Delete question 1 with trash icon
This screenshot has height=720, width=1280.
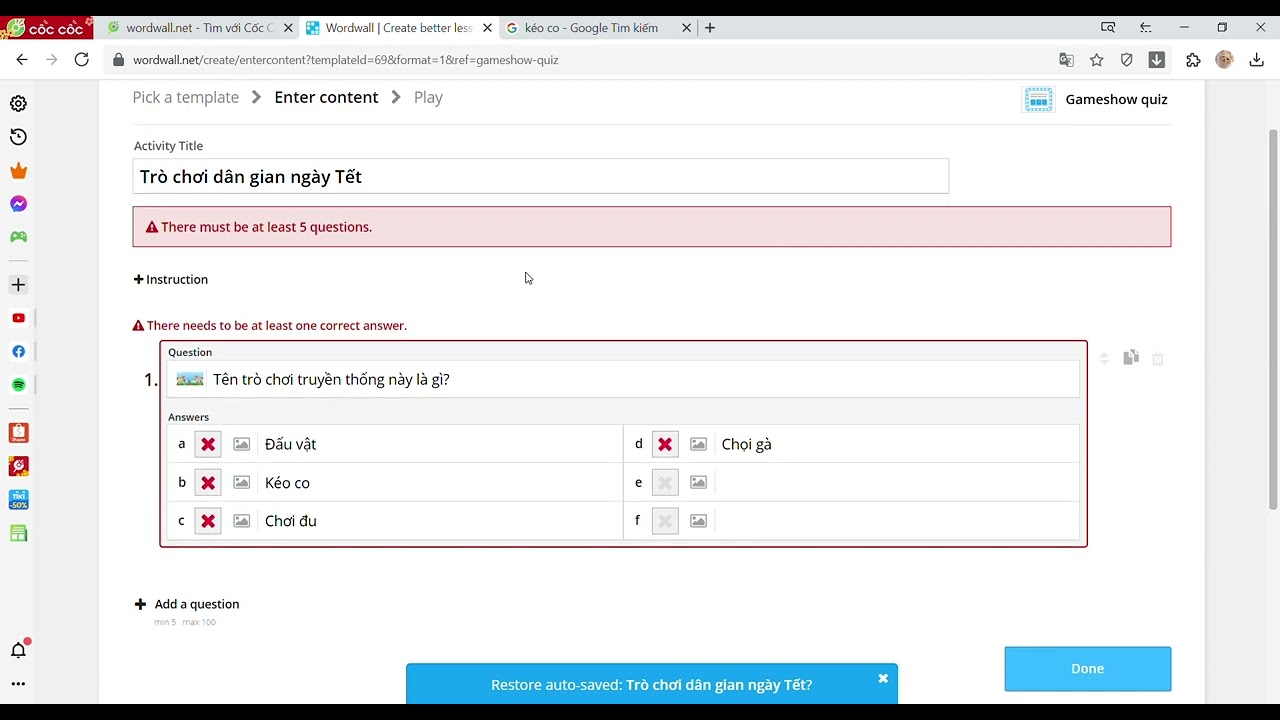tap(1158, 358)
